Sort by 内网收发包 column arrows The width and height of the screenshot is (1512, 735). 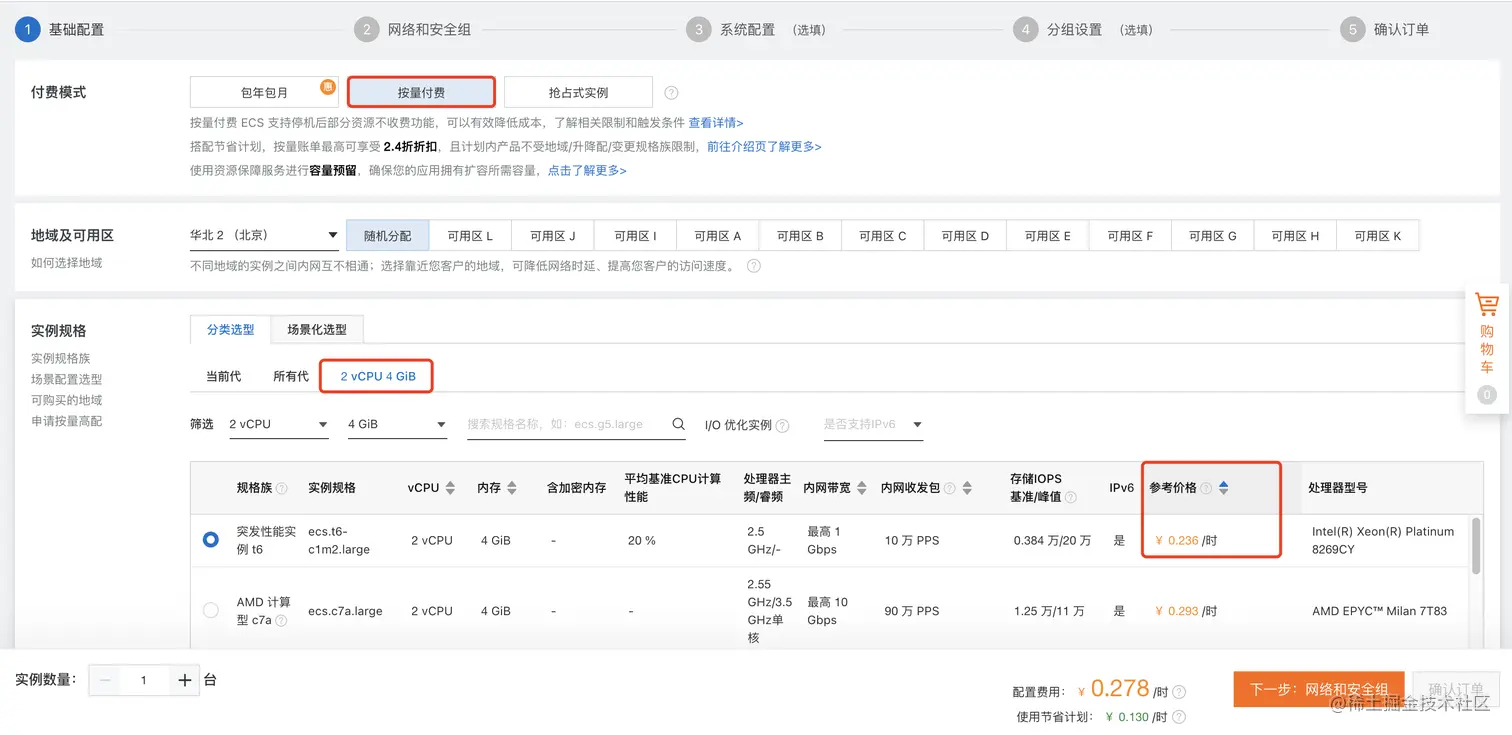pos(967,488)
